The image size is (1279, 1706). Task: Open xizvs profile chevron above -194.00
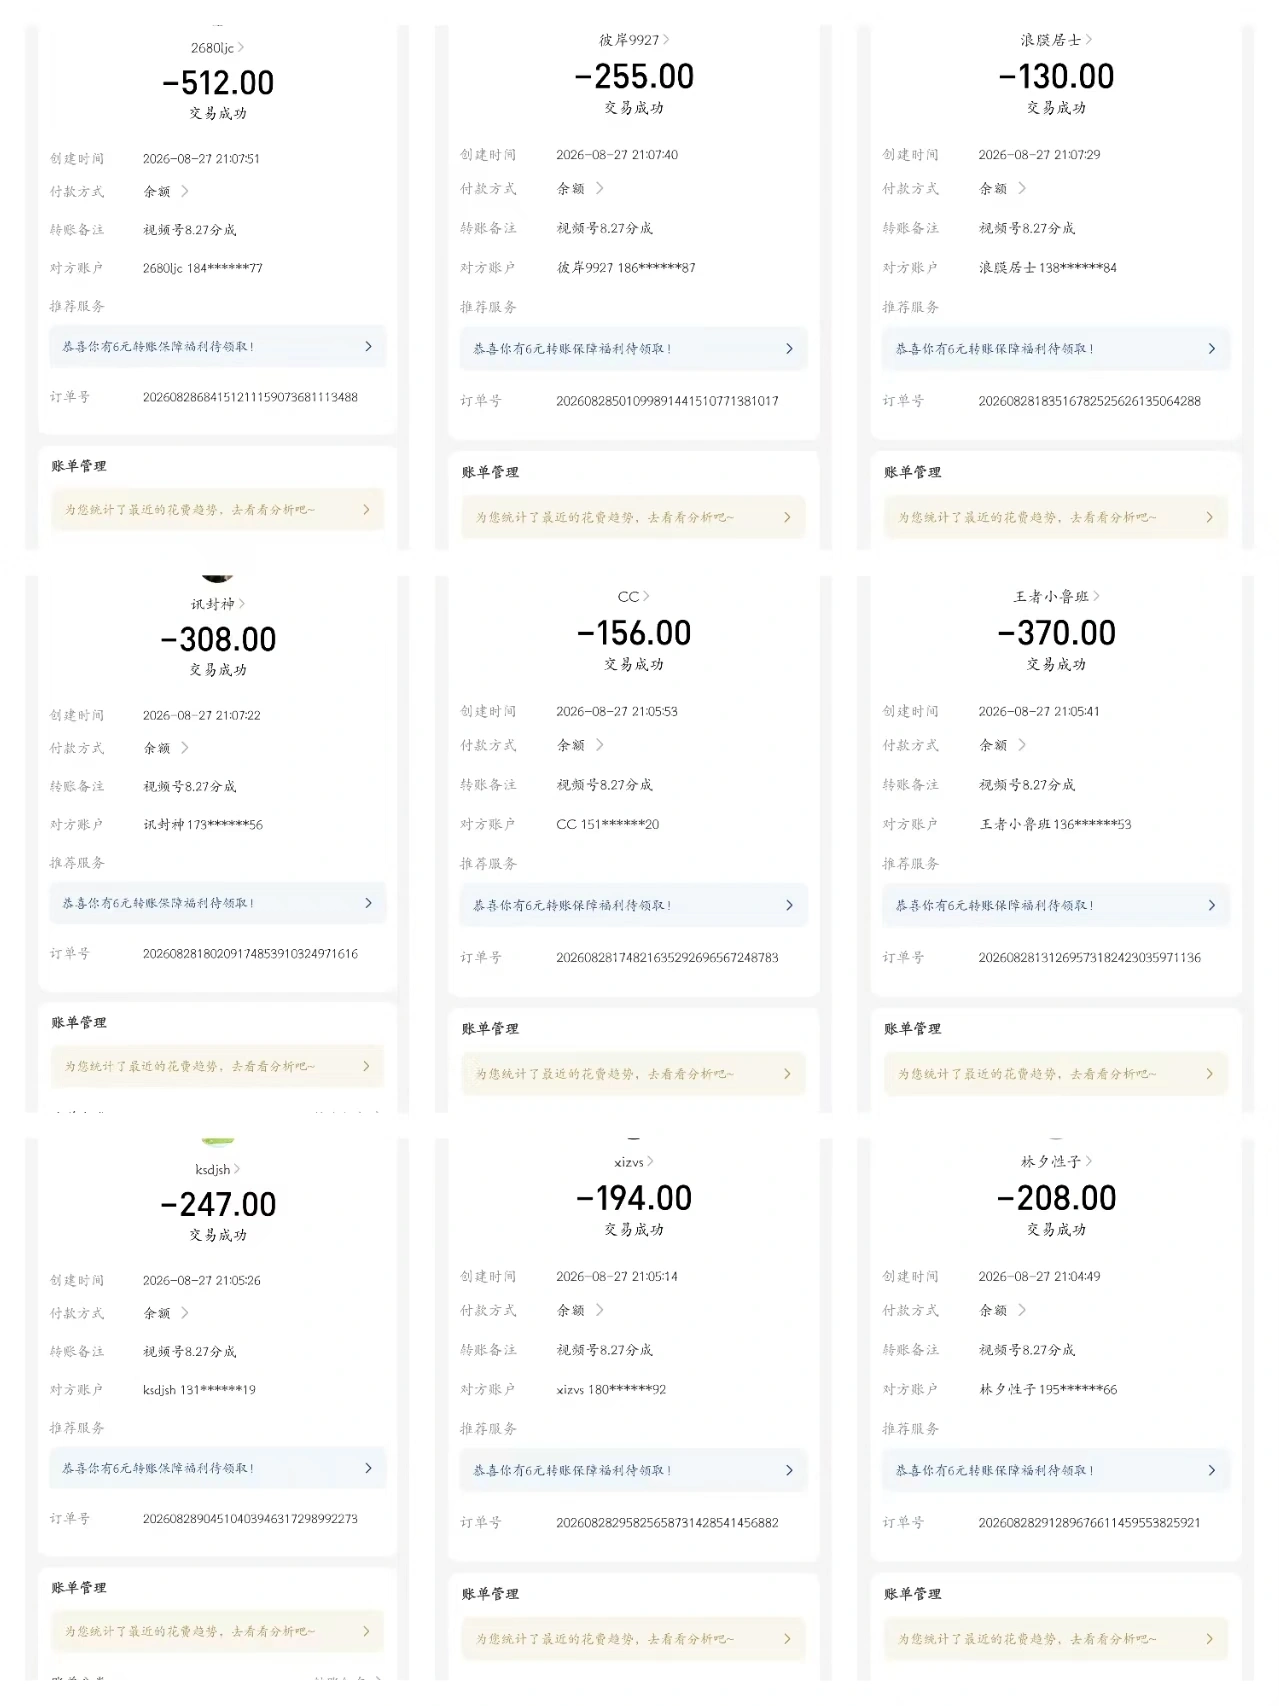pos(650,1161)
